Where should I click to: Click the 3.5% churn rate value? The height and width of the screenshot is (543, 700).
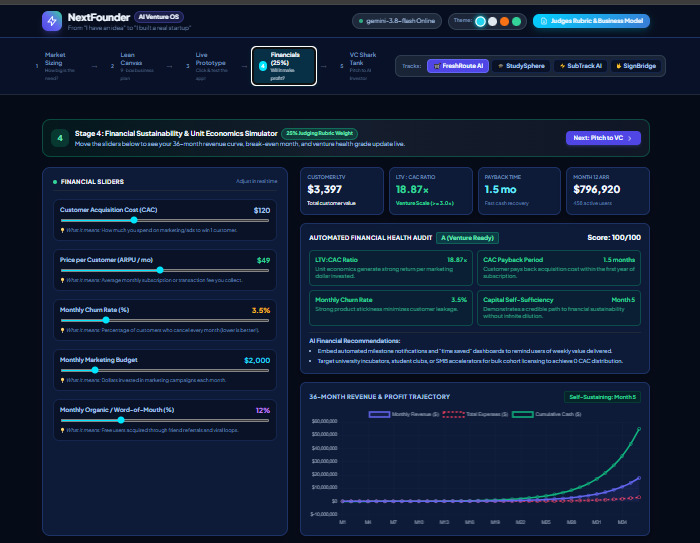(x=261, y=310)
